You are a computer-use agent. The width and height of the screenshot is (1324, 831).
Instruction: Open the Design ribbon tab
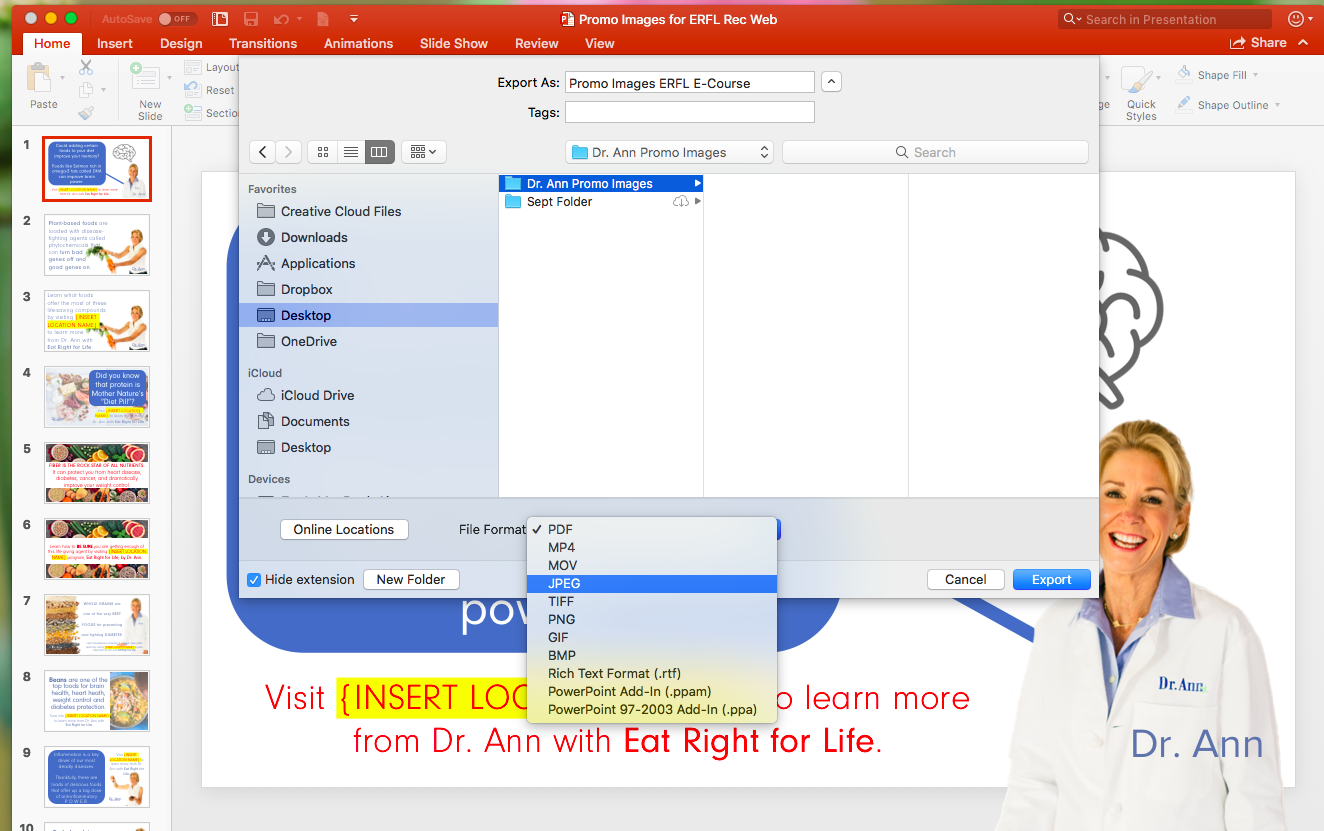(181, 43)
